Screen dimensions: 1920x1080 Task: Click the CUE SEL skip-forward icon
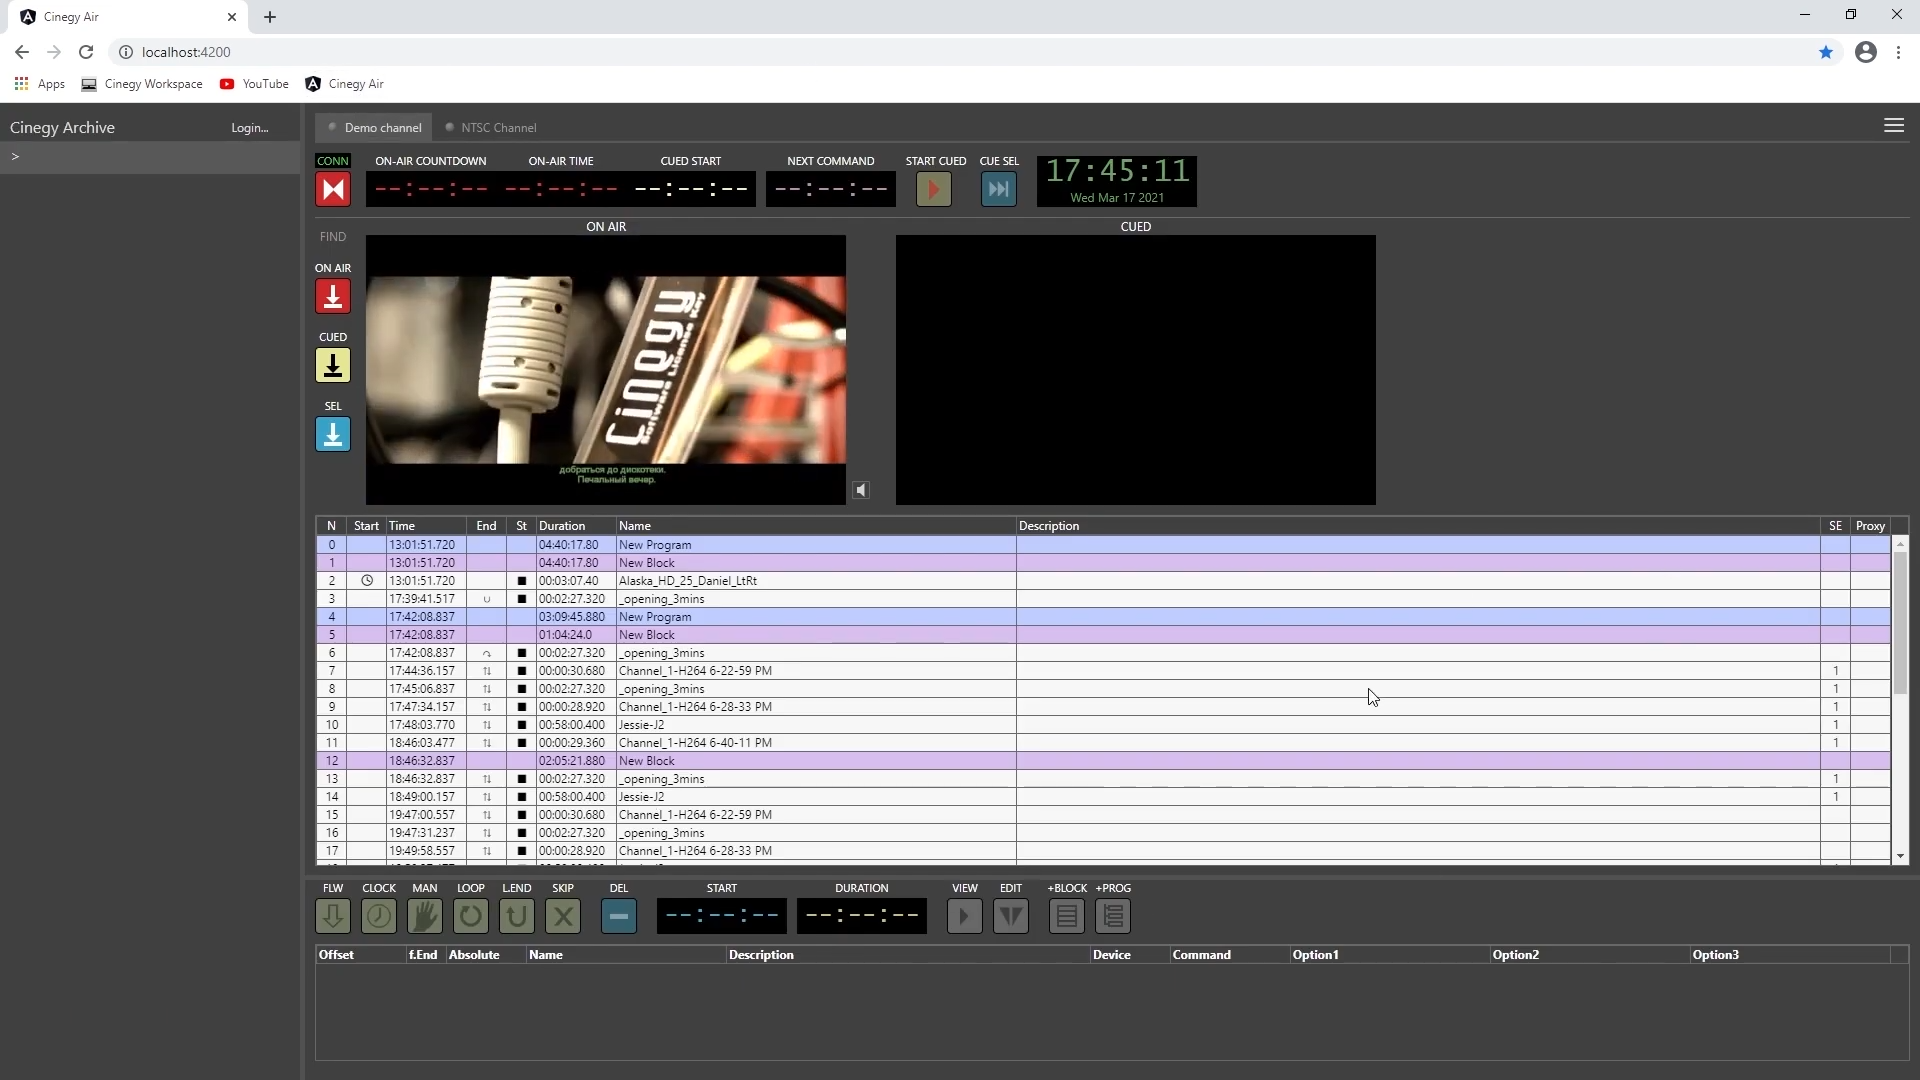999,189
